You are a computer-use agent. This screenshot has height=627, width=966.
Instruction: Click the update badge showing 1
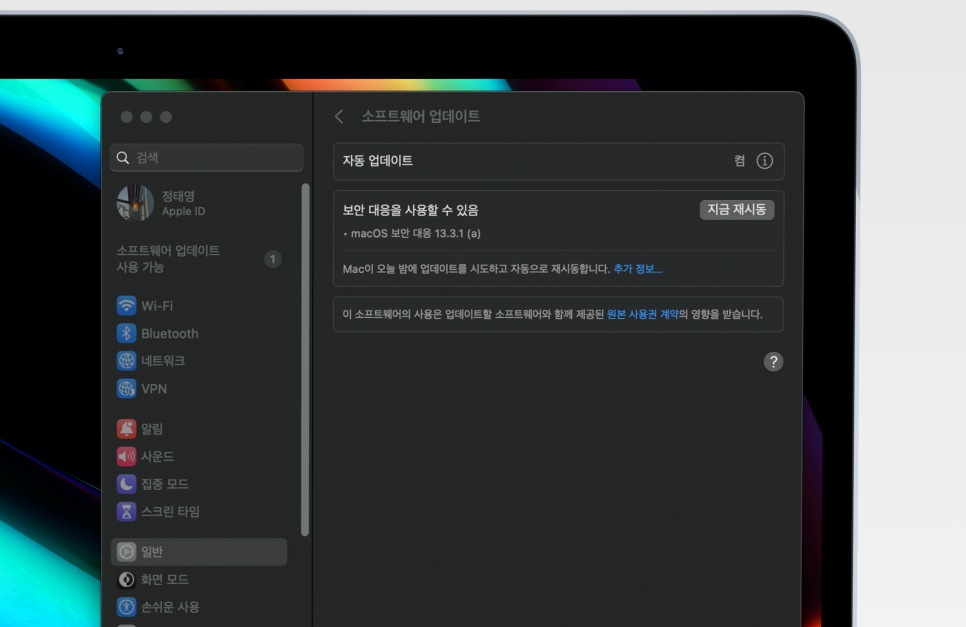273,259
